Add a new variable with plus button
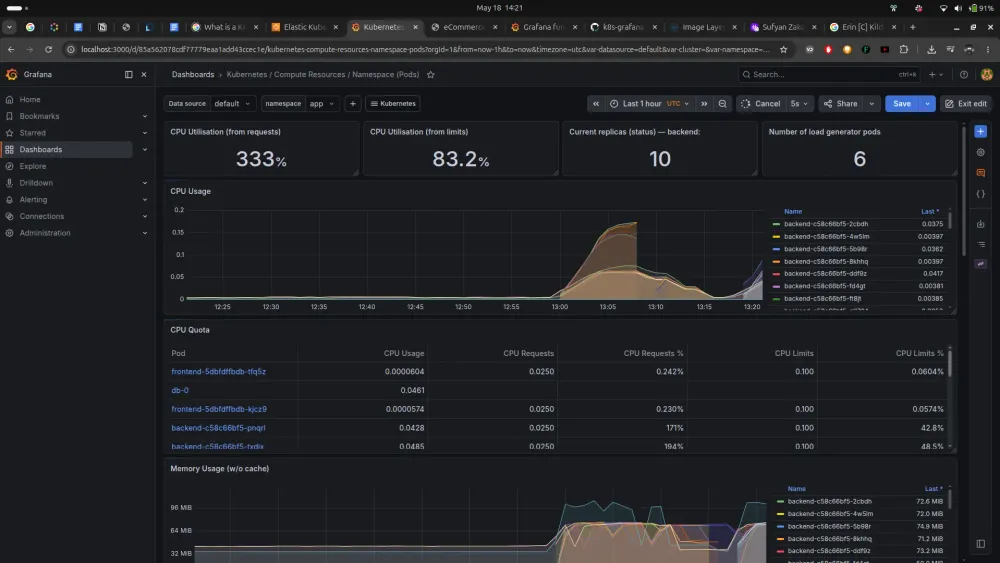Screen dimensions: 1000x563 point(353,103)
